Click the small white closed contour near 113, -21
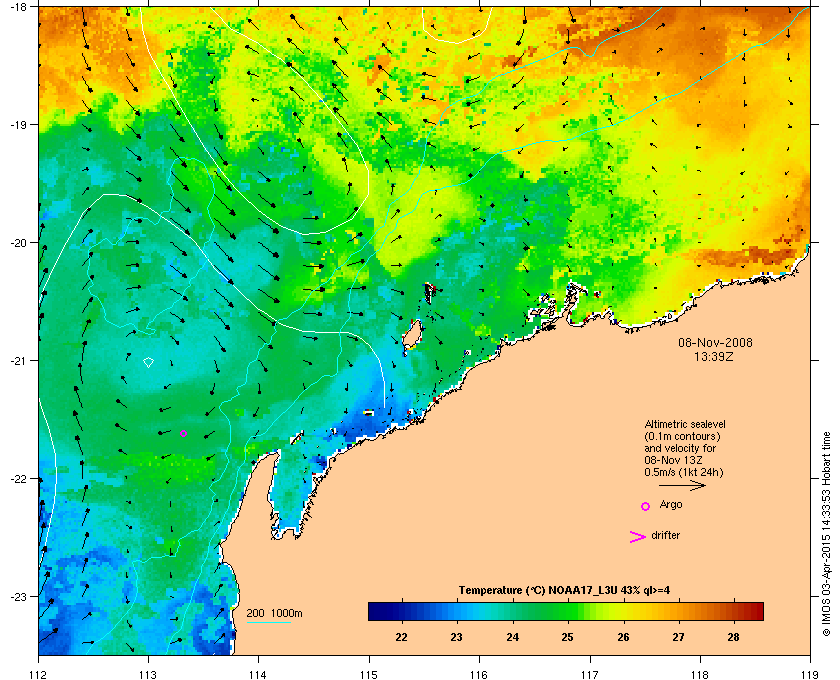The image size is (840, 680). (148, 363)
